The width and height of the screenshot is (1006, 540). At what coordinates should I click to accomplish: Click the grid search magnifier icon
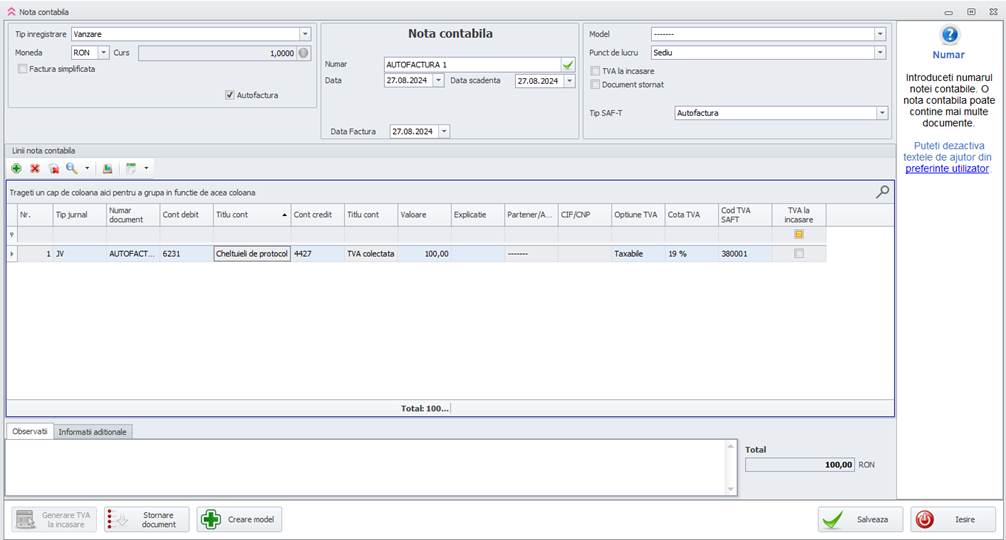(x=882, y=192)
